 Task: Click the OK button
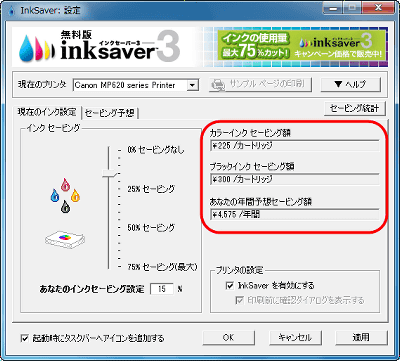(x=229, y=338)
